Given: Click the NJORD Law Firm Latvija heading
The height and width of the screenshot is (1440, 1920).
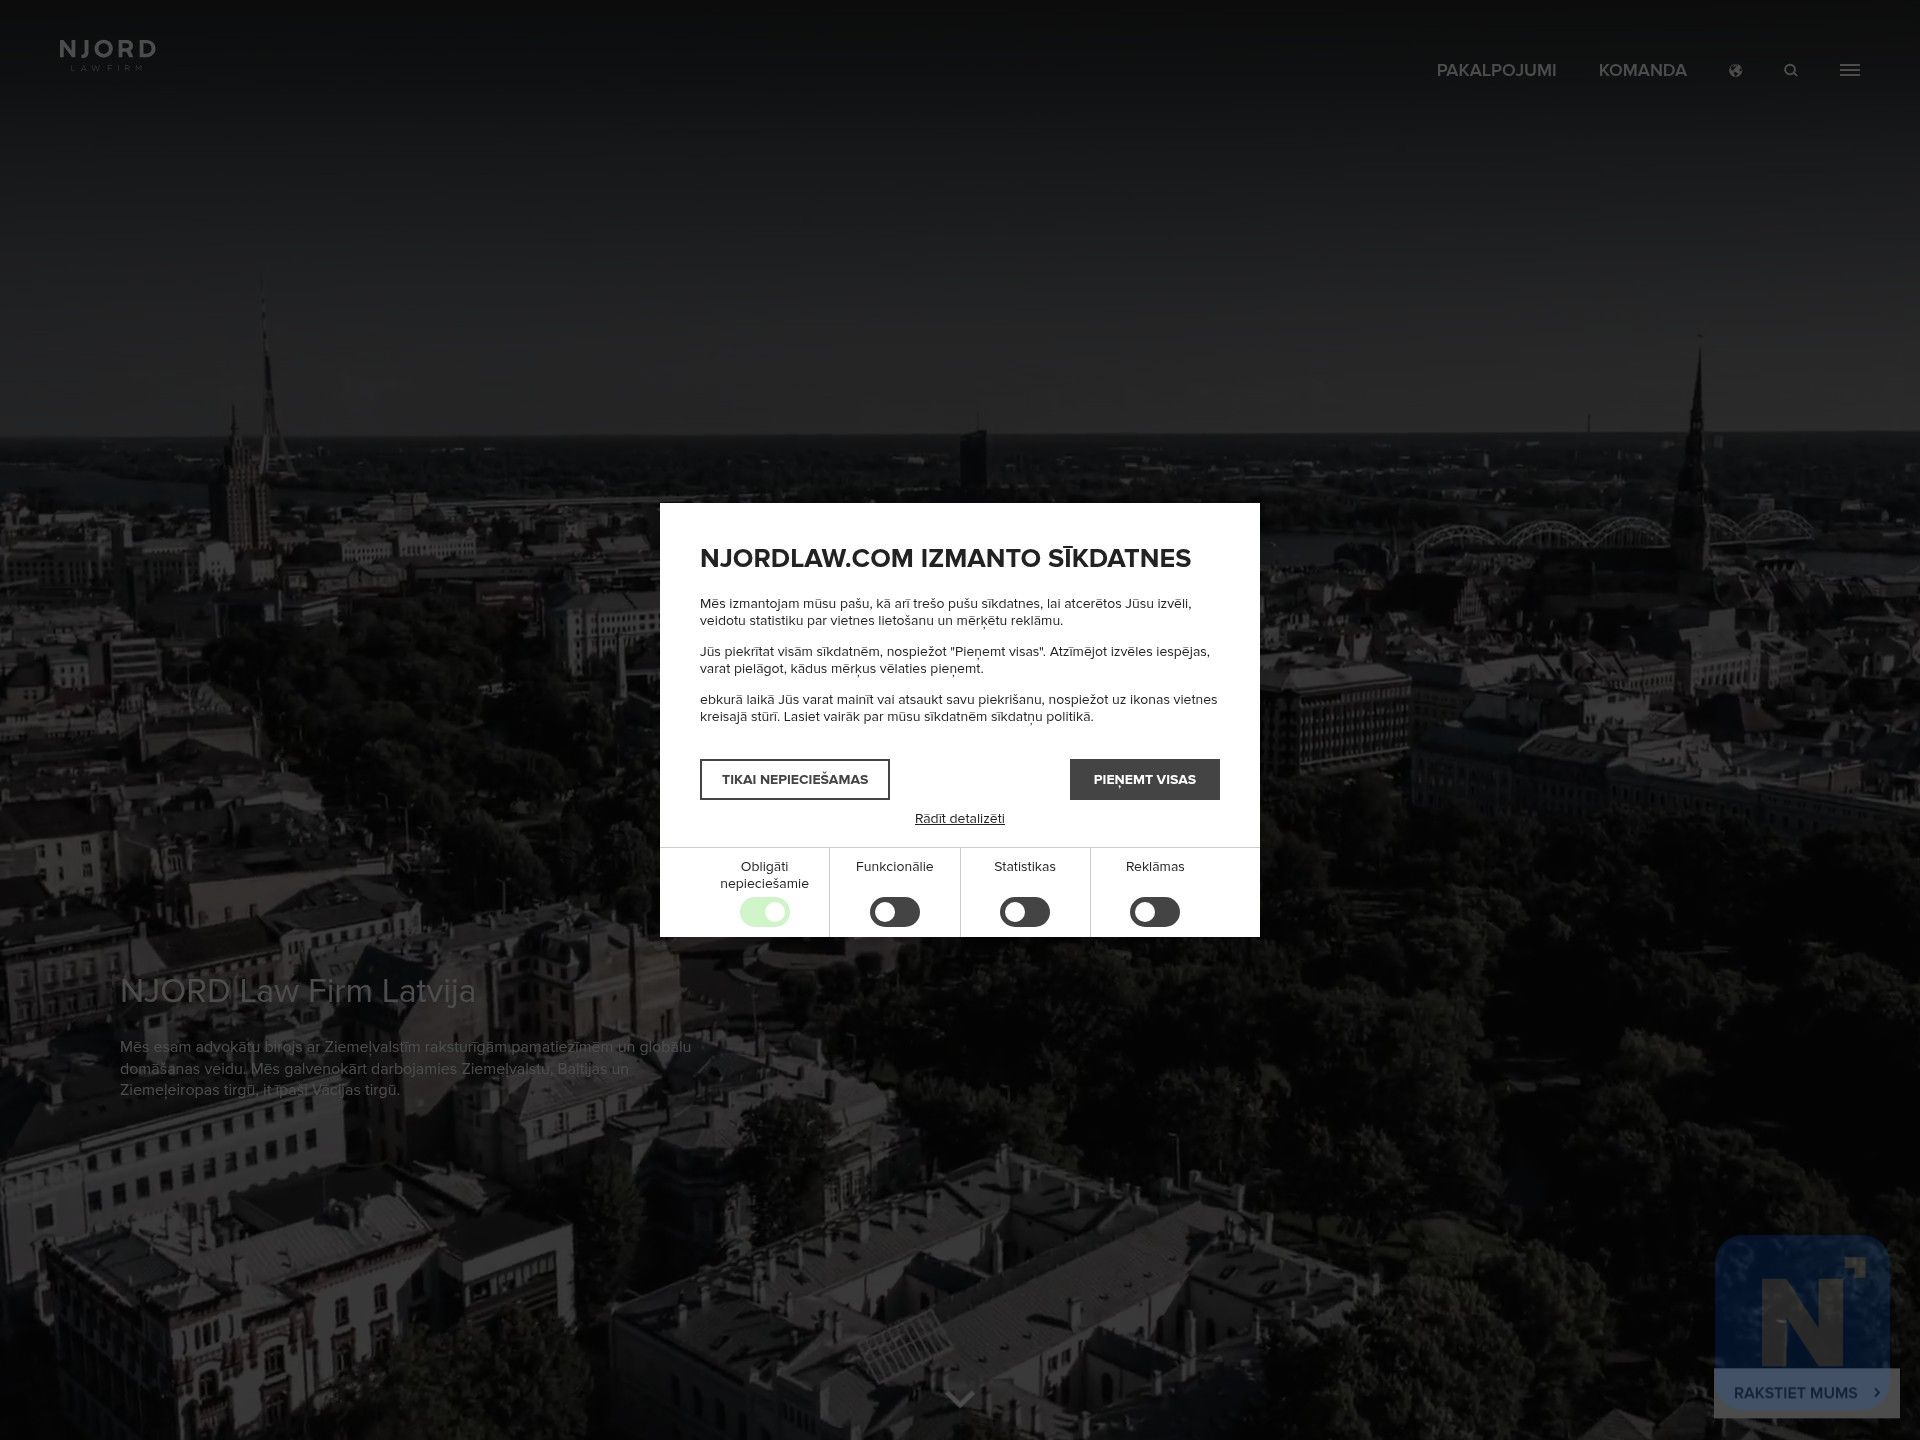Looking at the screenshot, I should tap(298, 991).
